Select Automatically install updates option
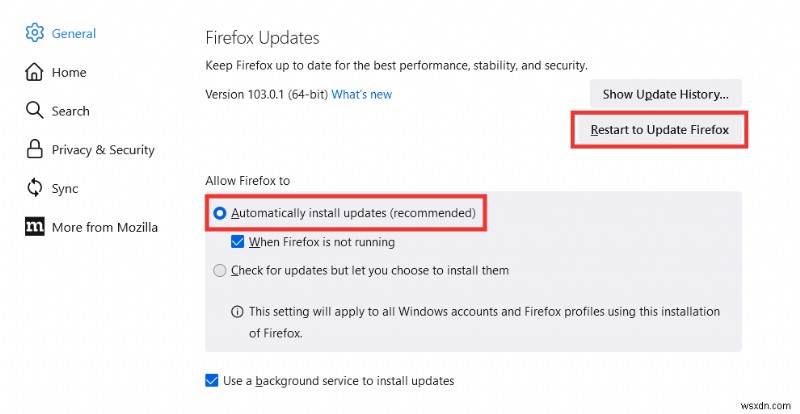800x414 pixels. 220,213
